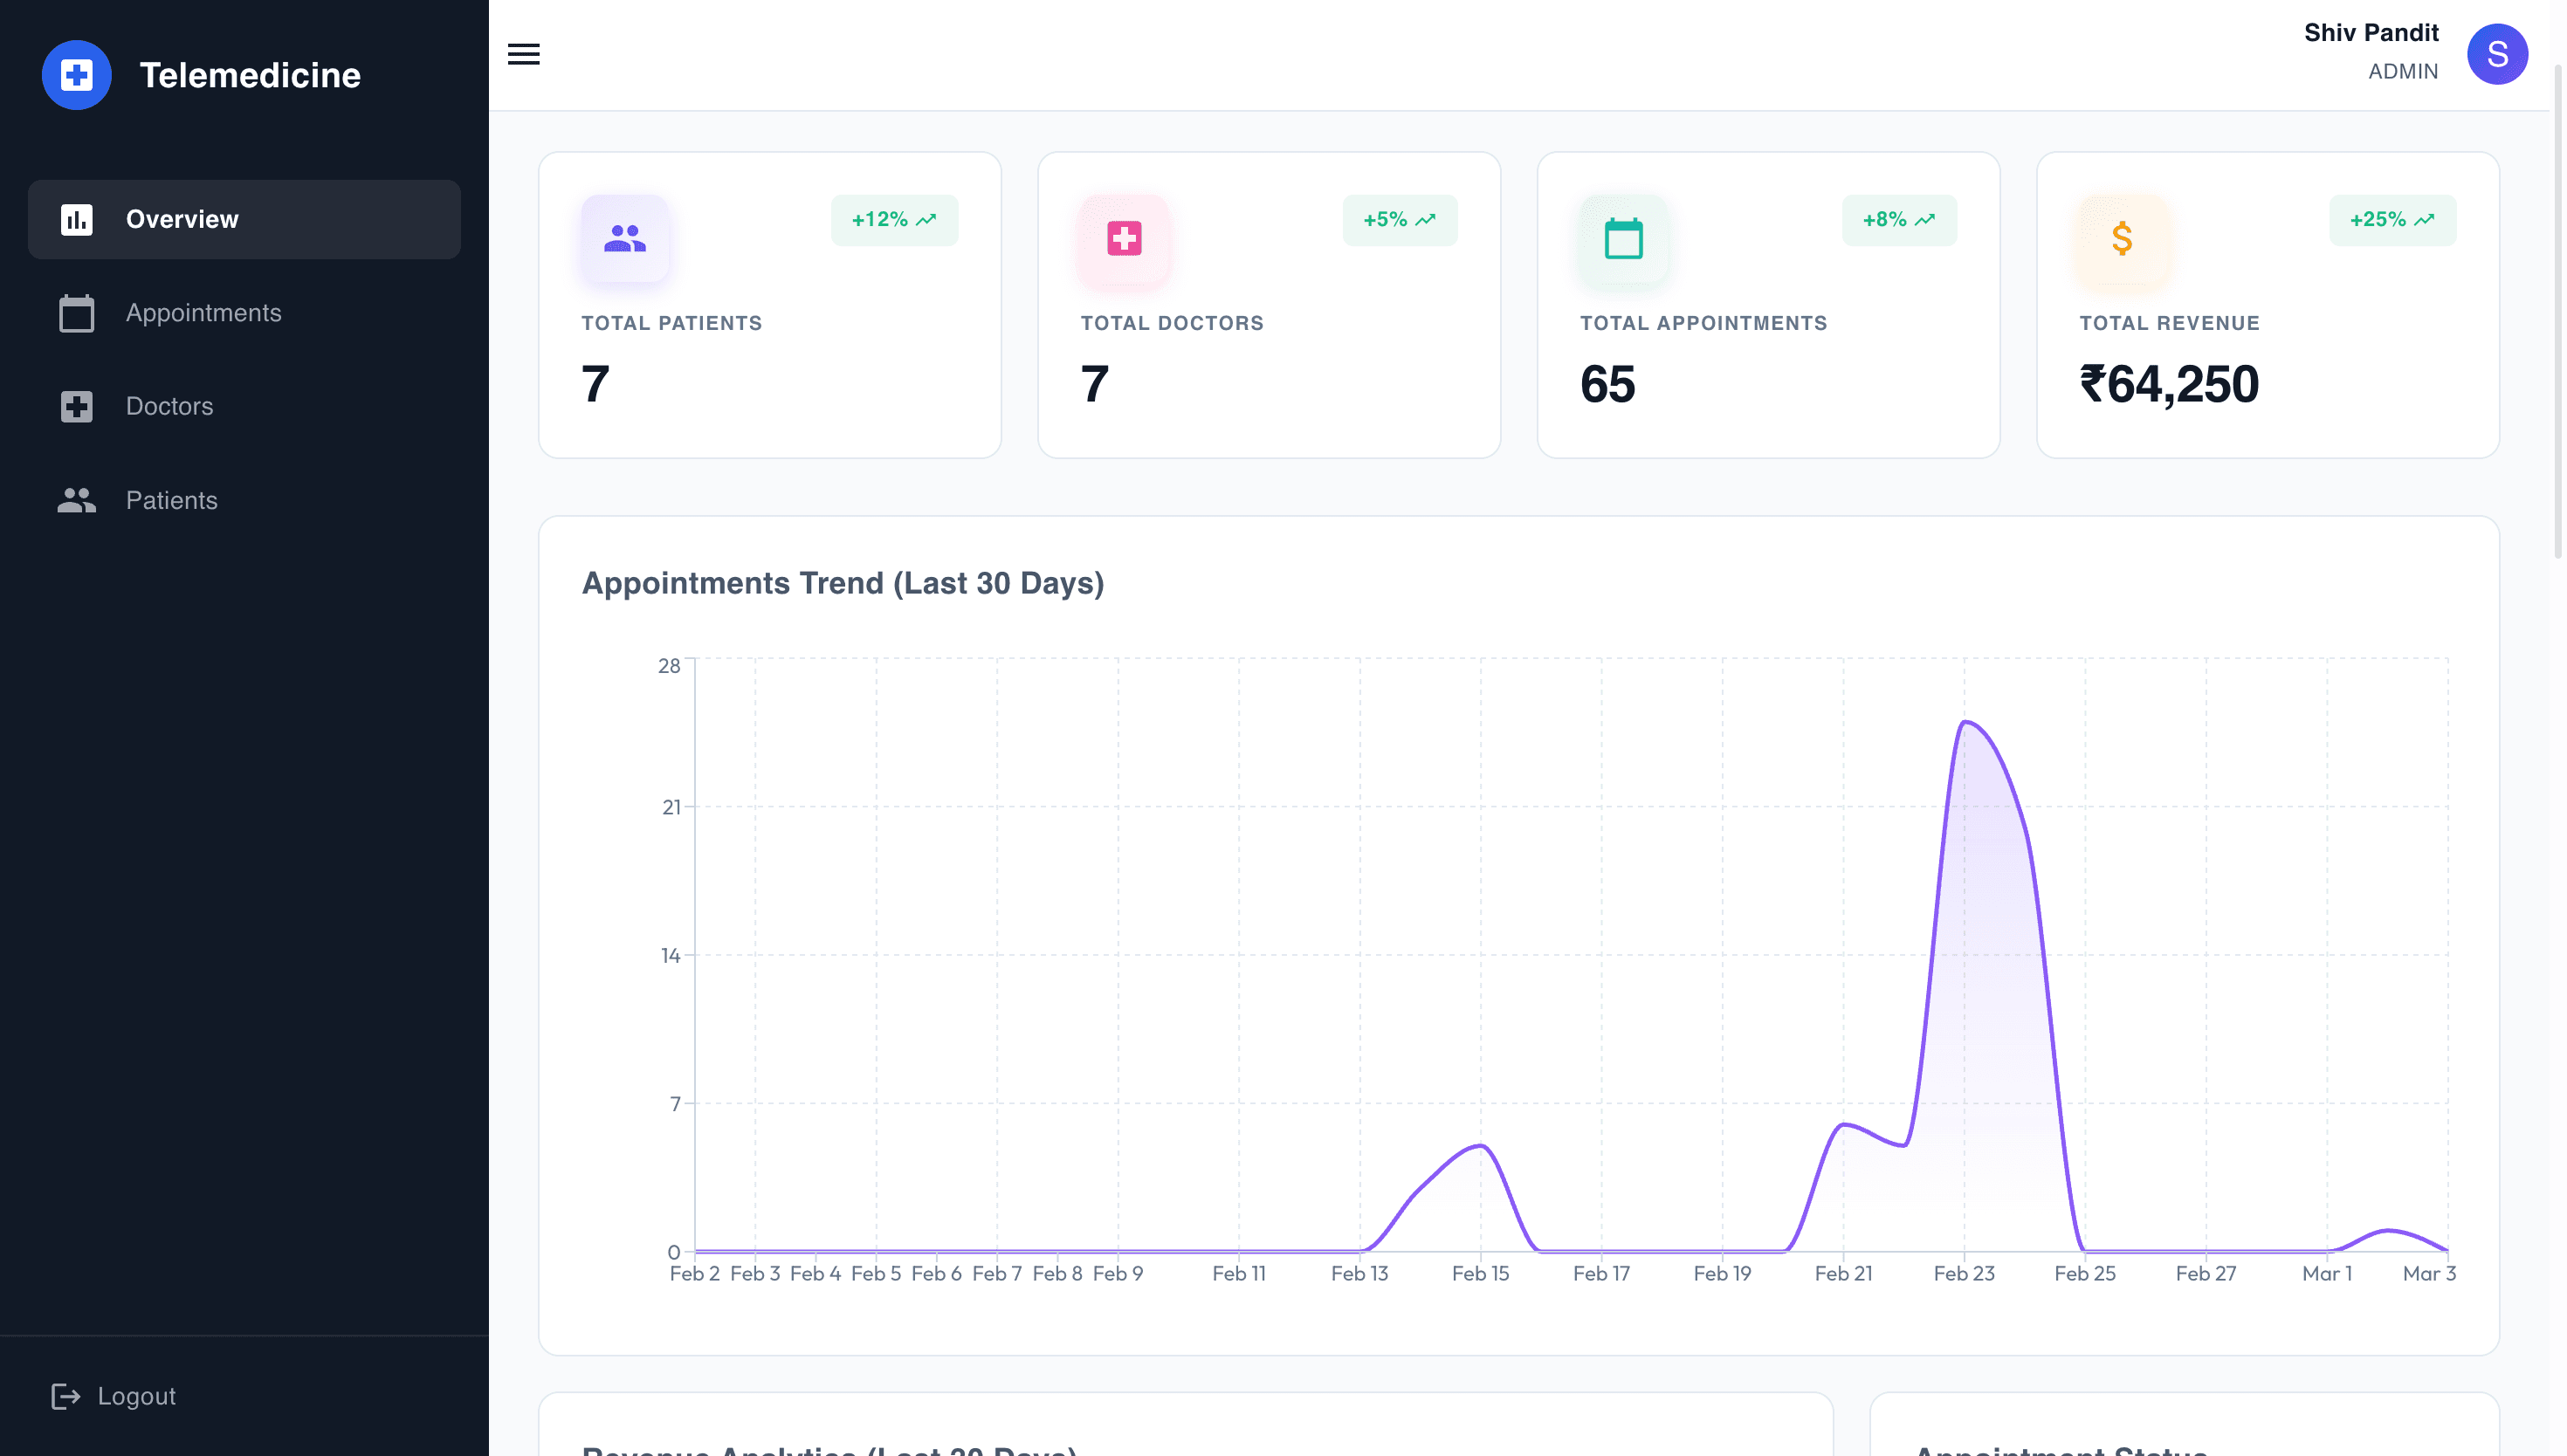
Task: Click the Feb 15 axis label
Action: point(1480,1273)
